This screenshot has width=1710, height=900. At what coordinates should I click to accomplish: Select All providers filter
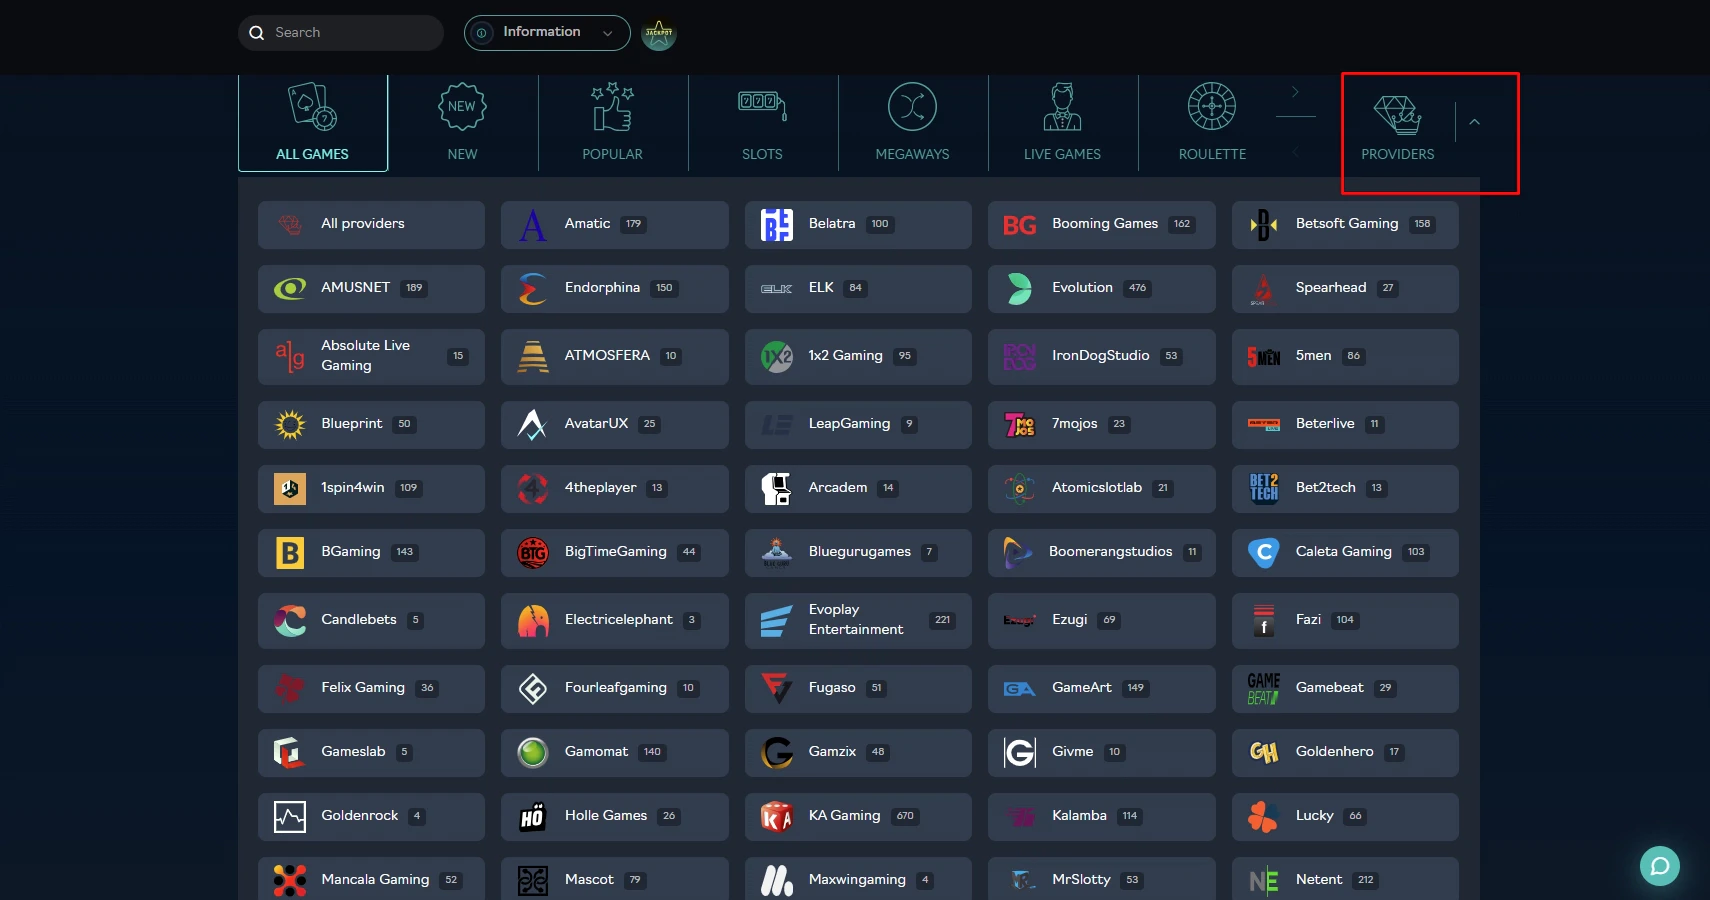click(x=371, y=224)
